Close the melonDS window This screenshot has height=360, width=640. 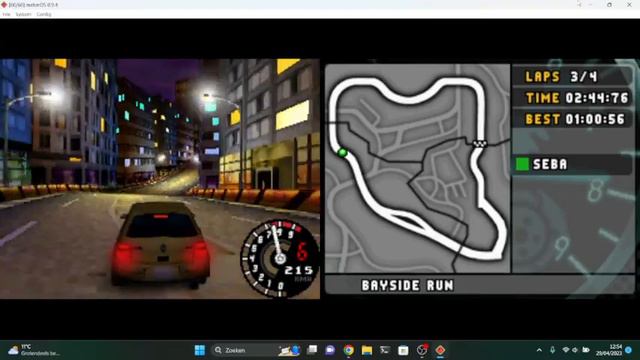coord(629,4)
